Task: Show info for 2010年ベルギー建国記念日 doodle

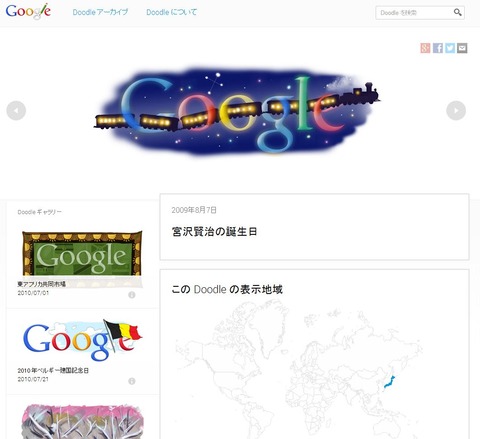Action: (132, 381)
